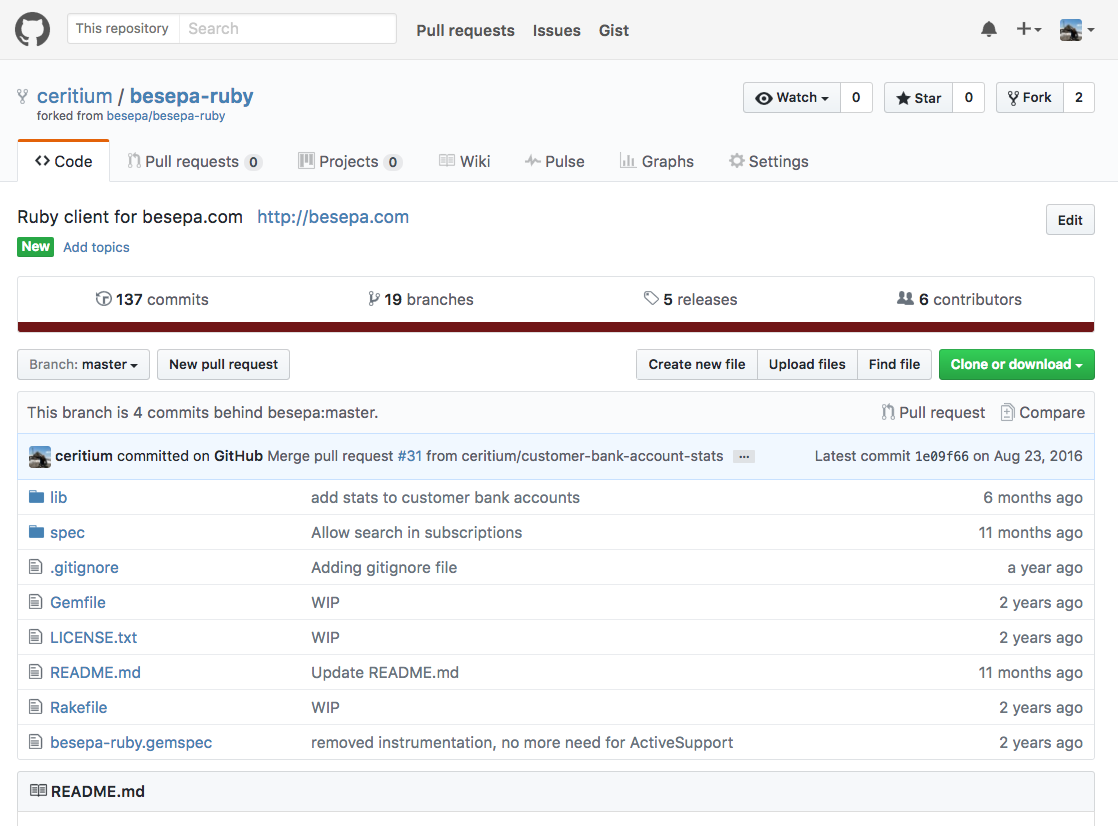Open Pull requests from the top navigation
Image resolution: width=1118 pixels, height=826 pixels.
click(x=465, y=30)
